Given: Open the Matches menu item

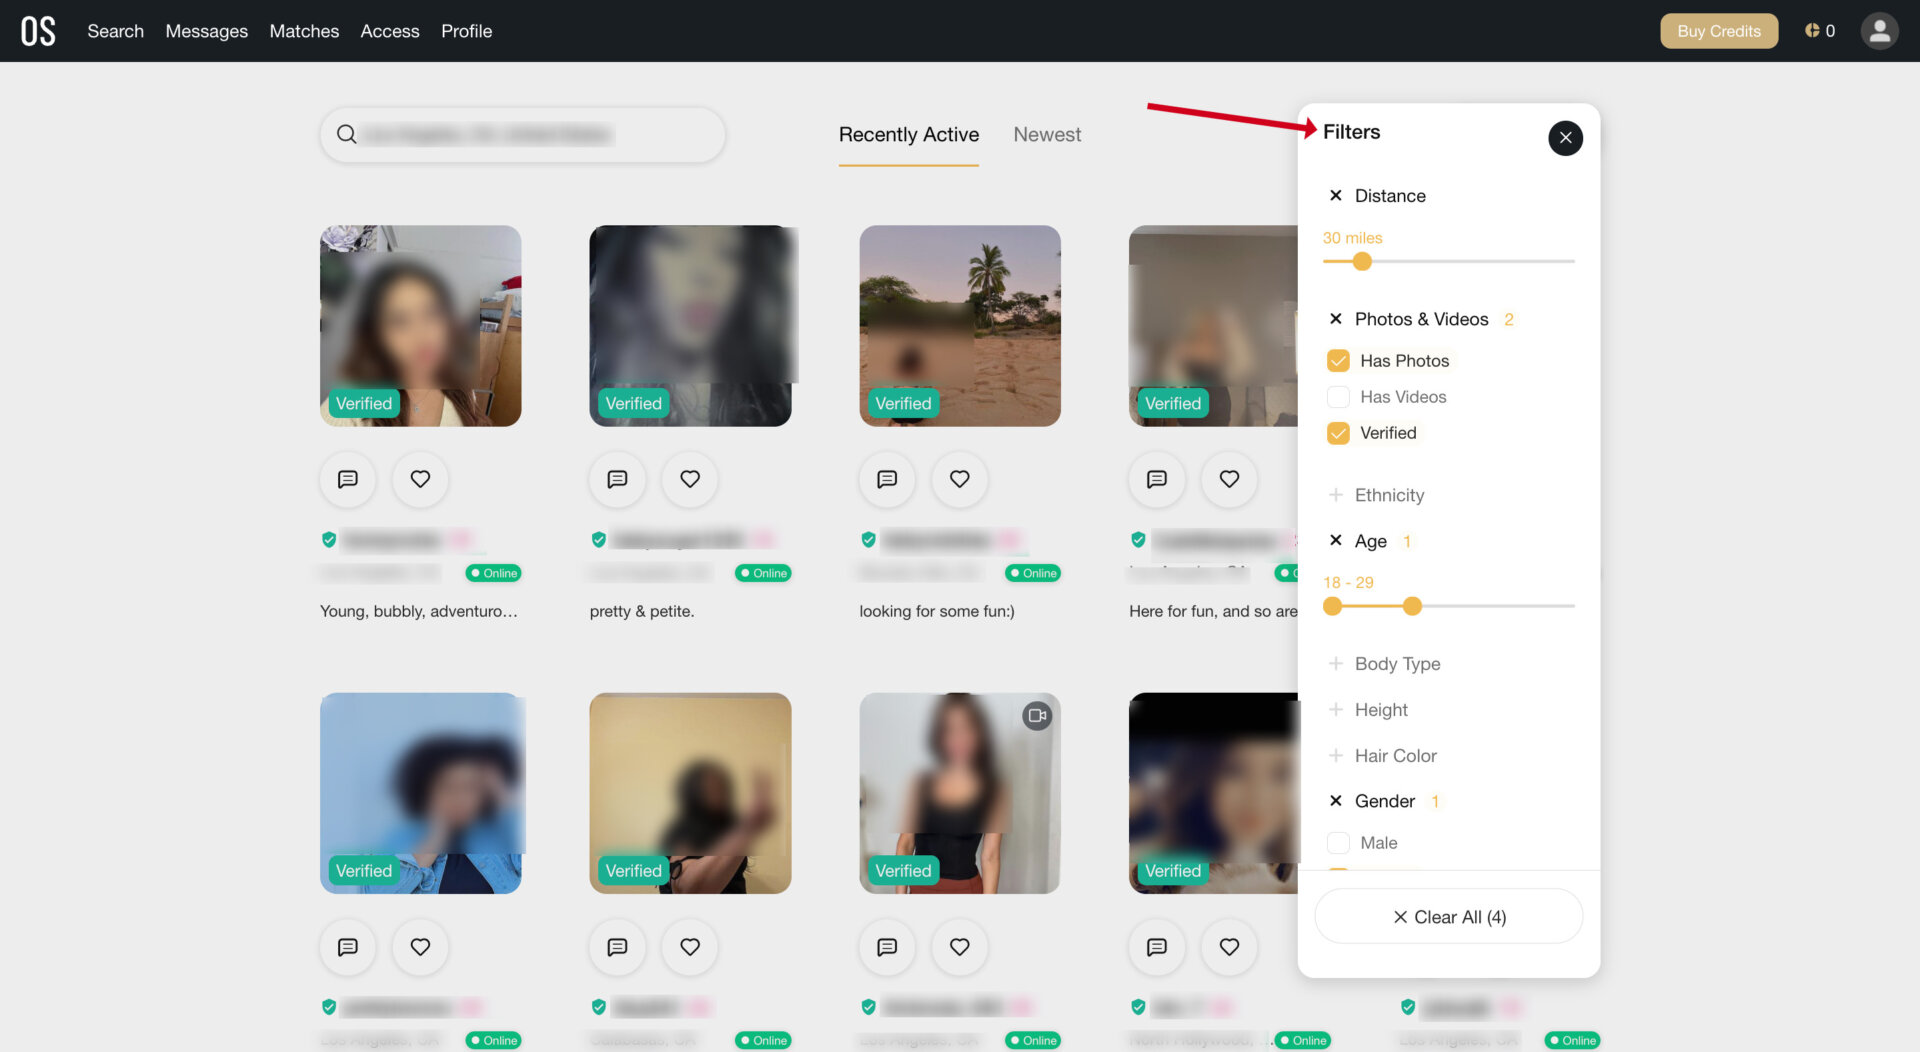Looking at the screenshot, I should 304,31.
